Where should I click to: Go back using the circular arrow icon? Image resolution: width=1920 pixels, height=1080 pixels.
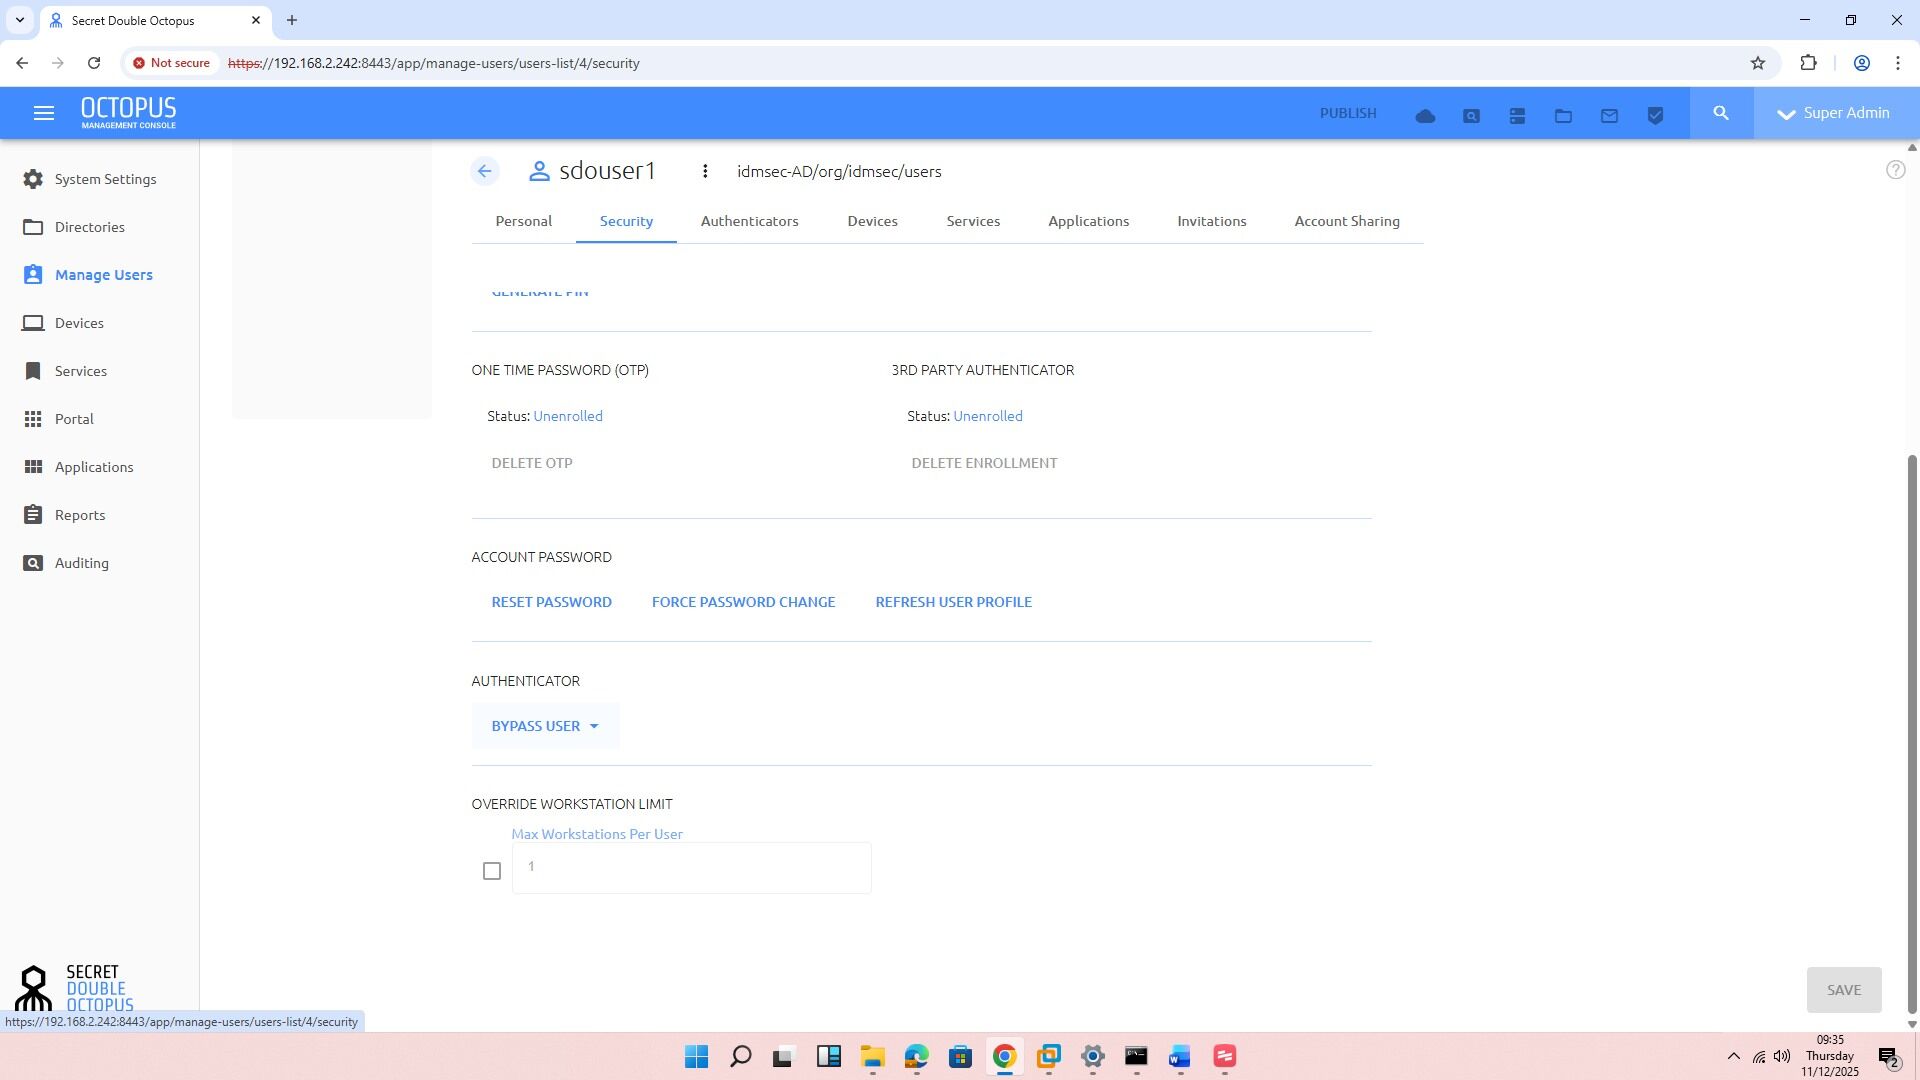pyautogui.click(x=485, y=171)
